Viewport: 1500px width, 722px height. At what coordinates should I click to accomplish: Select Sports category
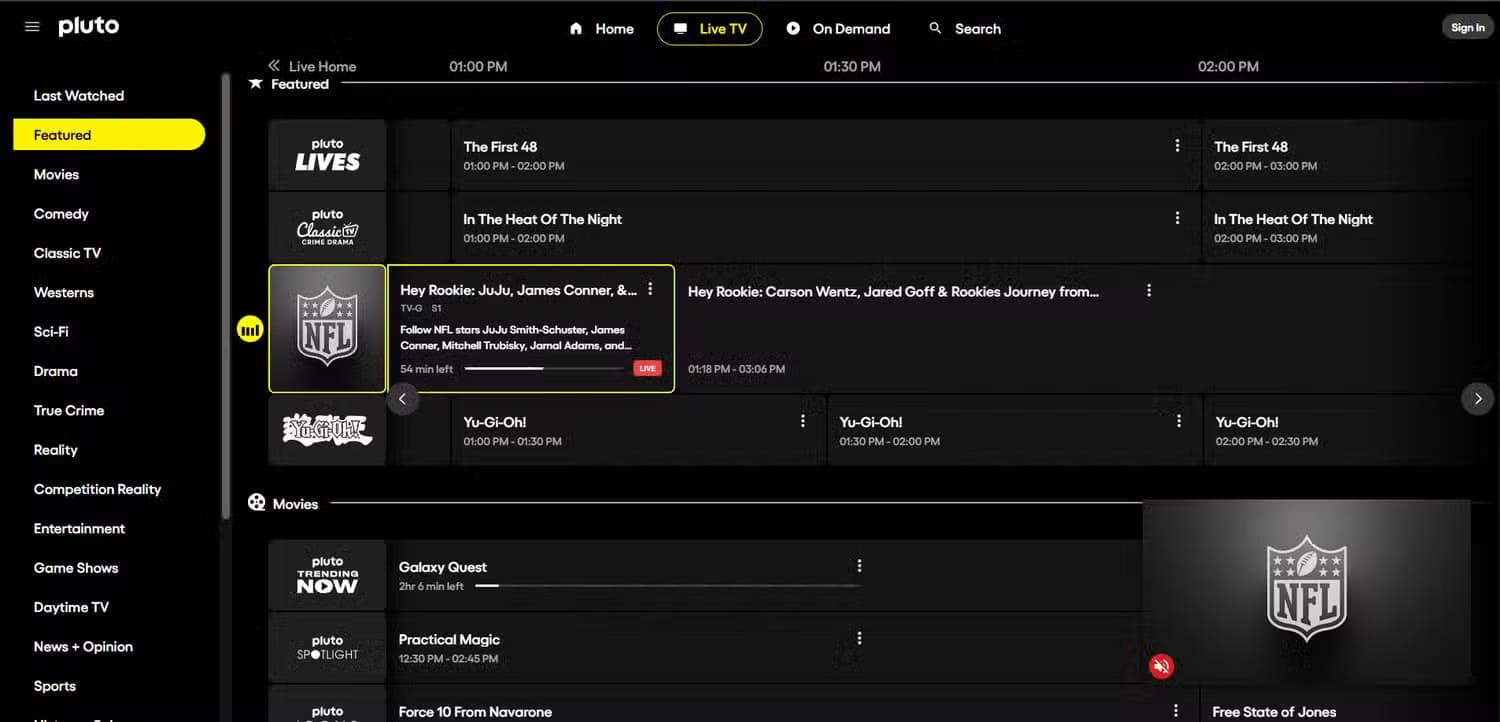(54, 686)
